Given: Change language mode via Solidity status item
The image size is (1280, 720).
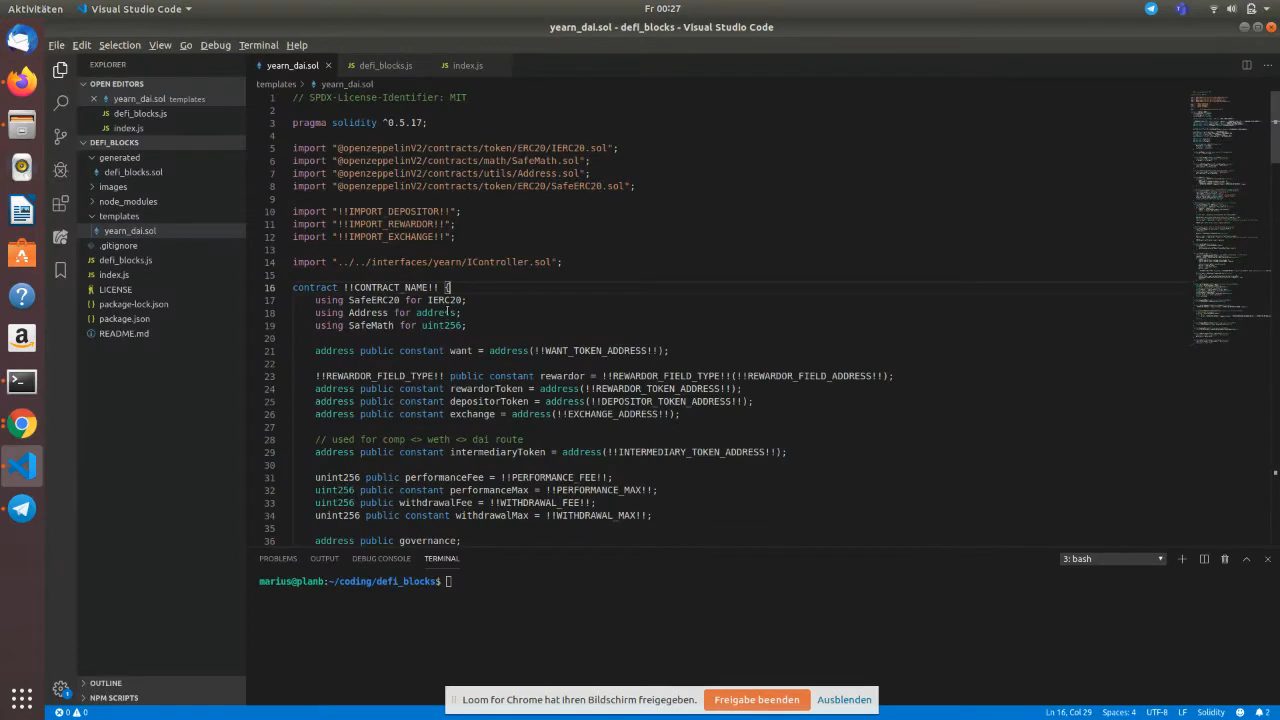Looking at the screenshot, I should [1211, 712].
